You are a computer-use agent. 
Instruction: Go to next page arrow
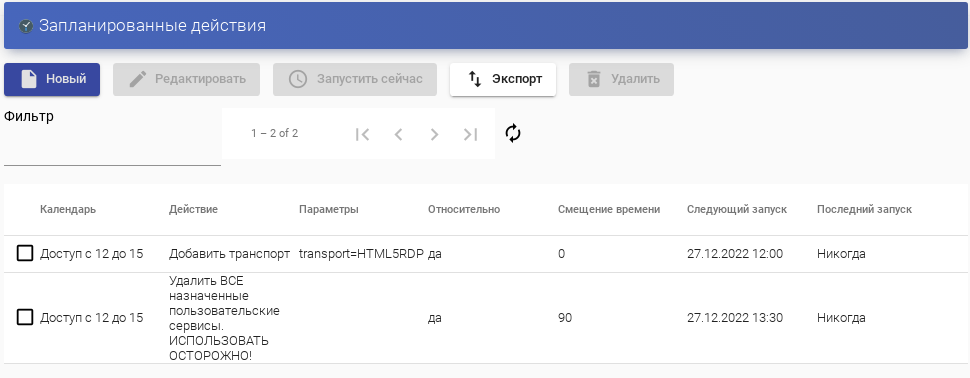[434, 134]
